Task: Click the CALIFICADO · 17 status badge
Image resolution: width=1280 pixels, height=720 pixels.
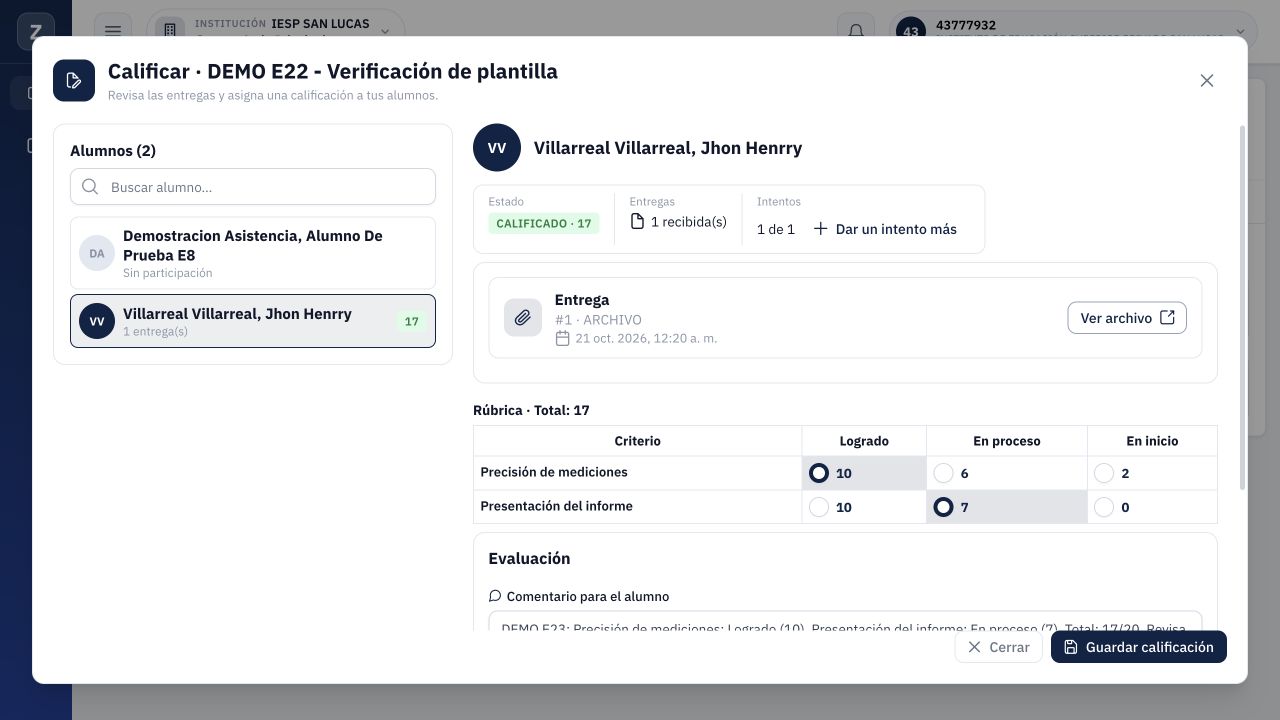Action: (544, 223)
